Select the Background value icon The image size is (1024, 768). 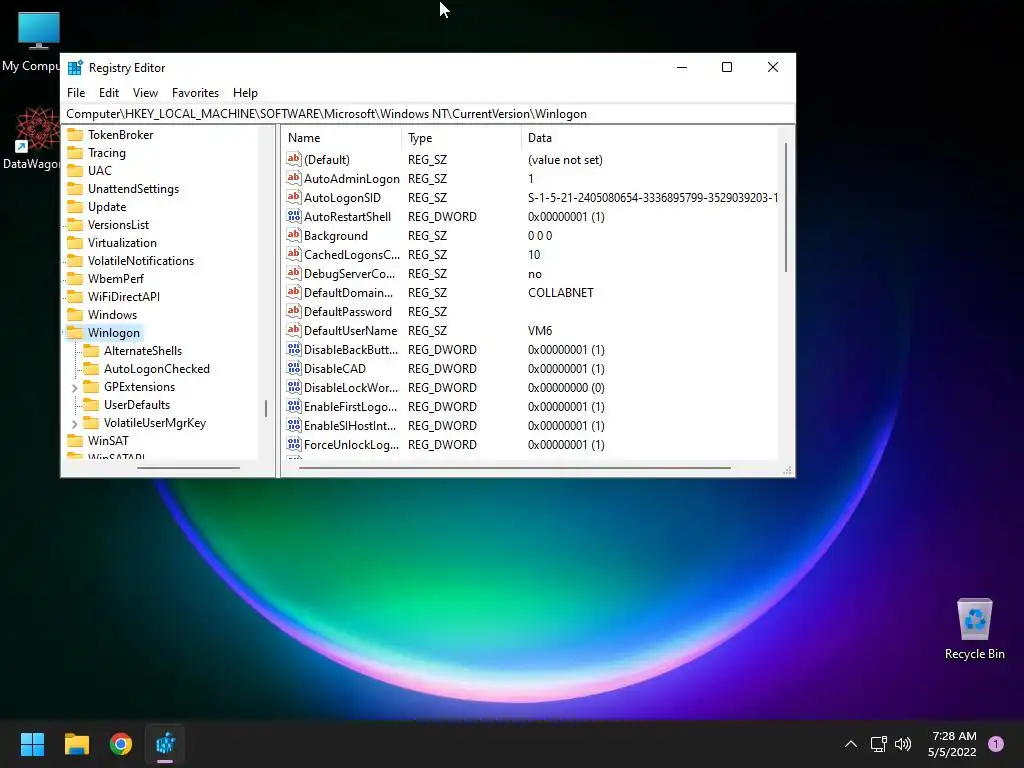pyautogui.click(x=294, y=235)
